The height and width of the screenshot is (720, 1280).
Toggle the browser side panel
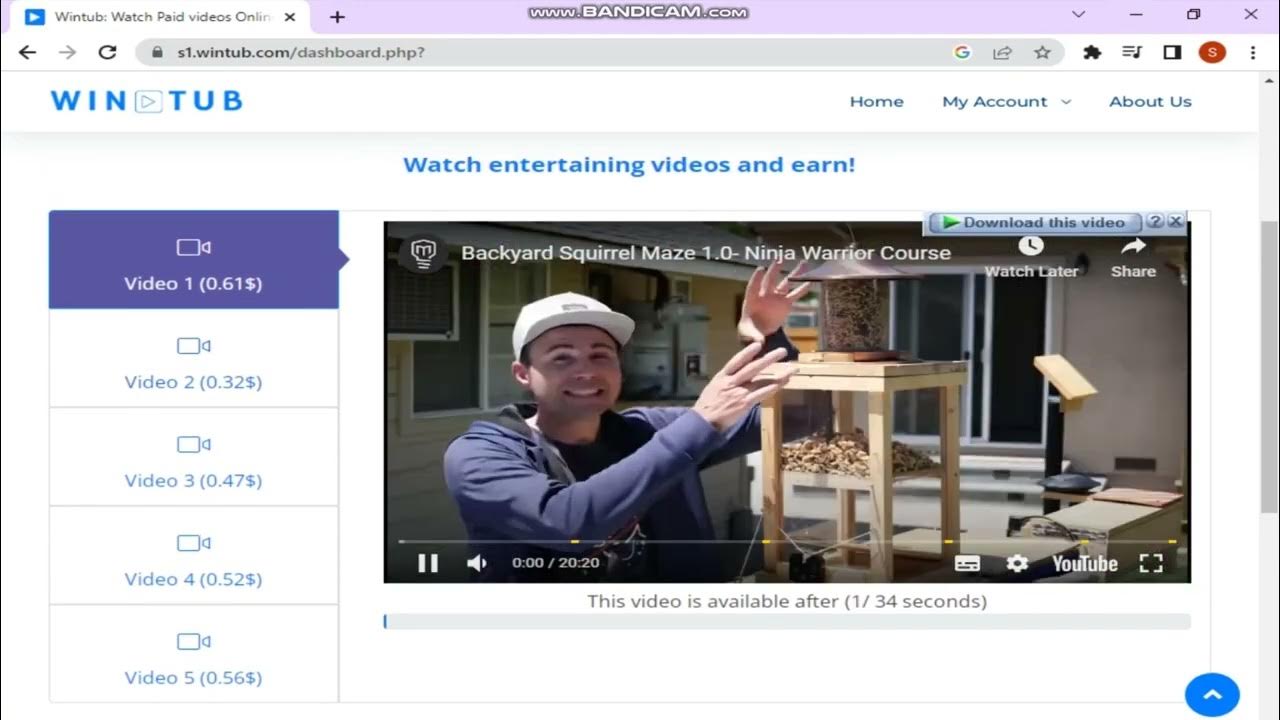pyautogui.click(x=1172, y=52)
